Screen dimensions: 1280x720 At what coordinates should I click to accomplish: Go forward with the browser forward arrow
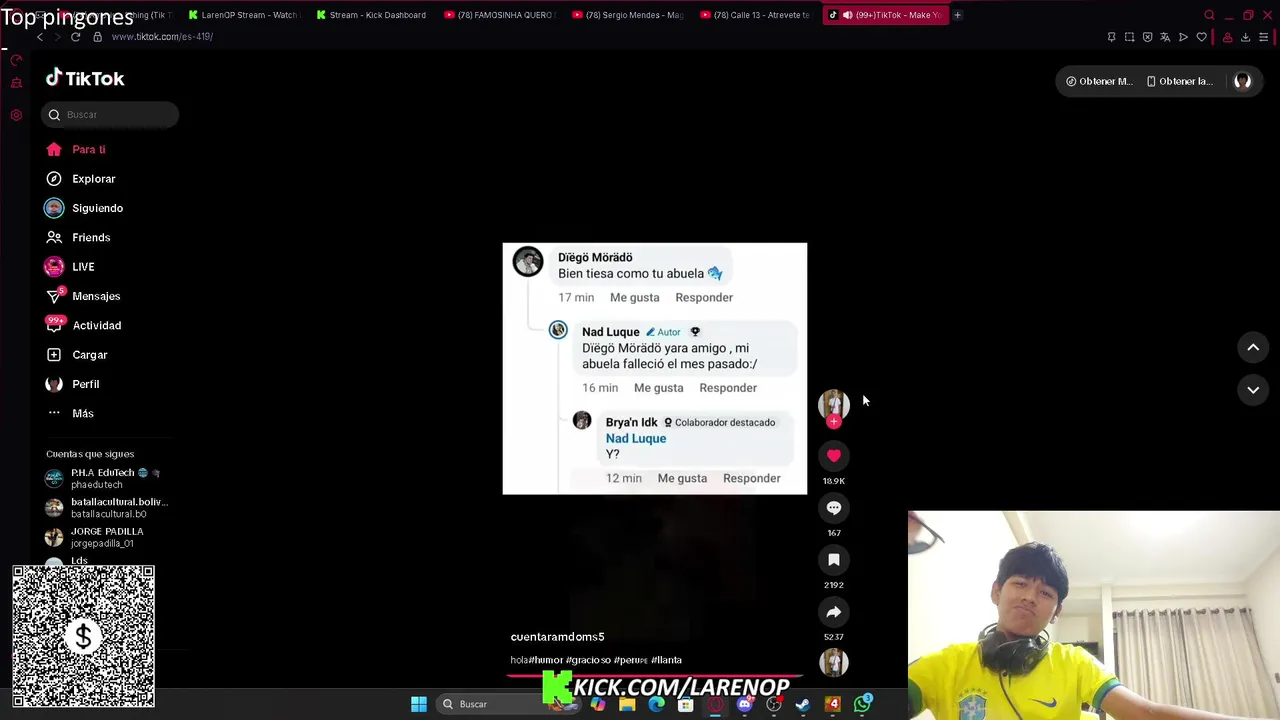(x=57, y=37)
